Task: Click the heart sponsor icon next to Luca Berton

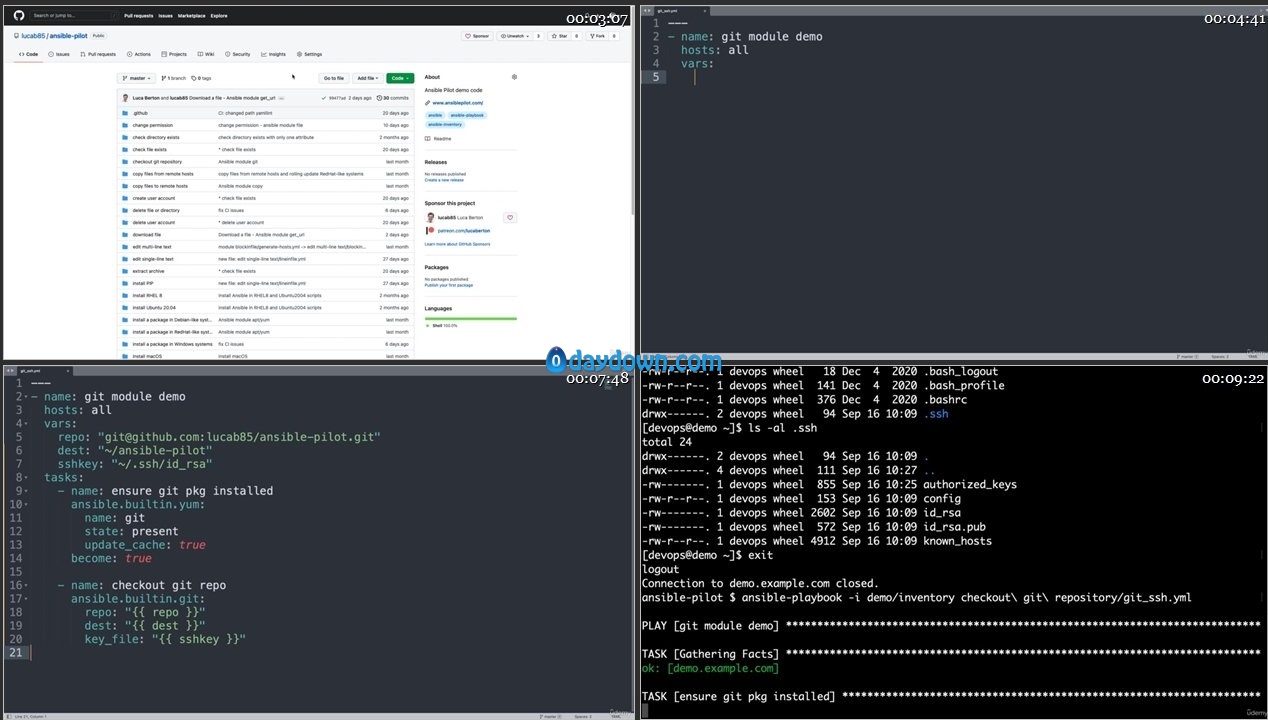Action: point(509,217)
